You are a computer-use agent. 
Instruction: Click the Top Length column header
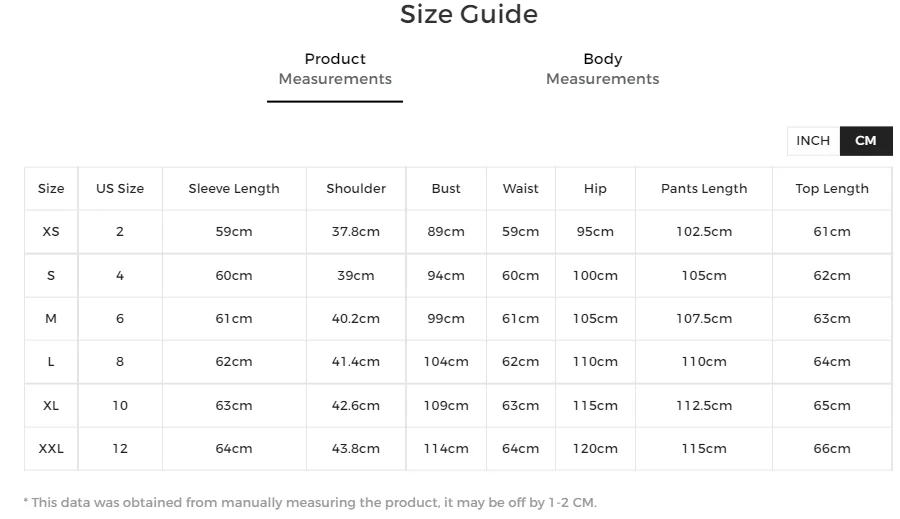832,189
